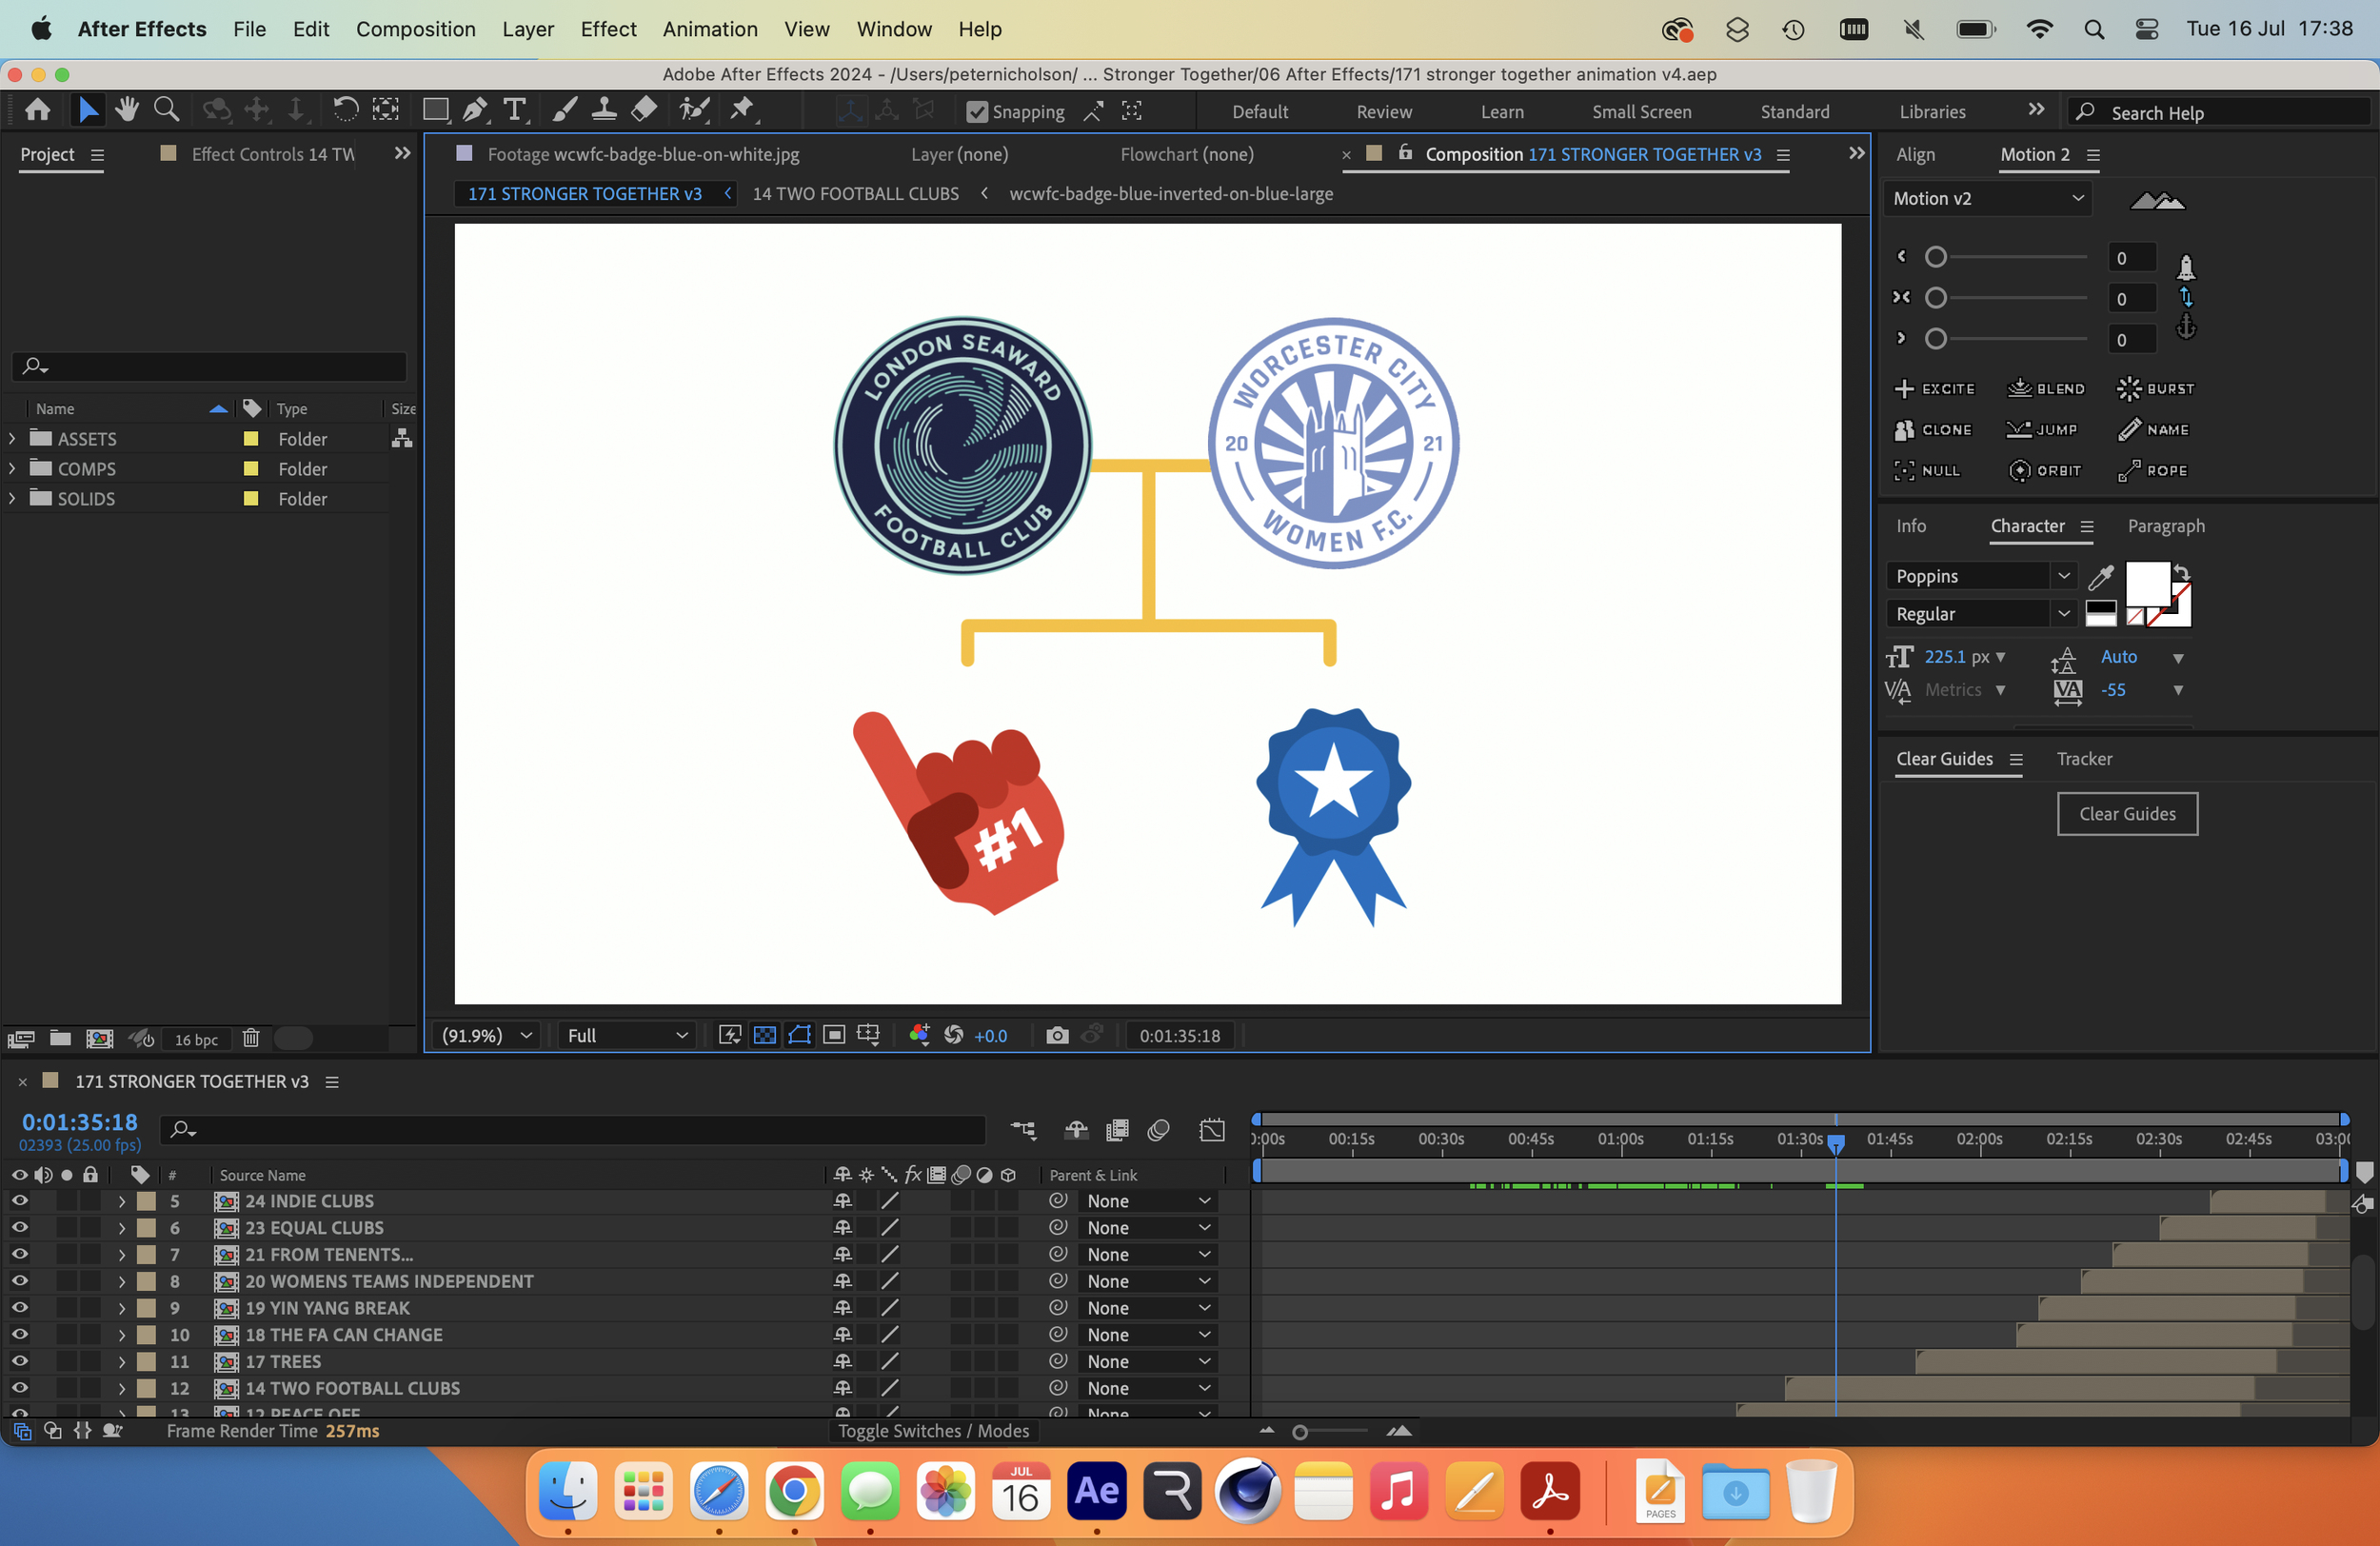Toggle the Snapping checkbox
Viewport: 2380px width, 1546px height.
click(x=977, y=112)
